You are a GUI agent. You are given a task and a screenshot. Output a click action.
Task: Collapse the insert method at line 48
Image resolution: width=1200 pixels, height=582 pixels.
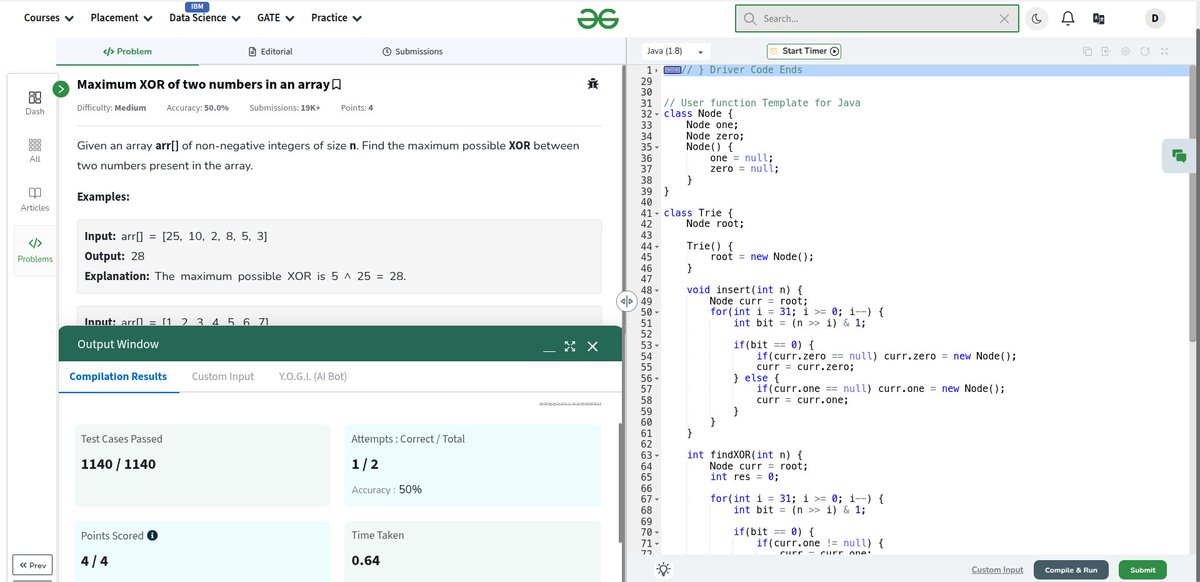click(657, 290)
